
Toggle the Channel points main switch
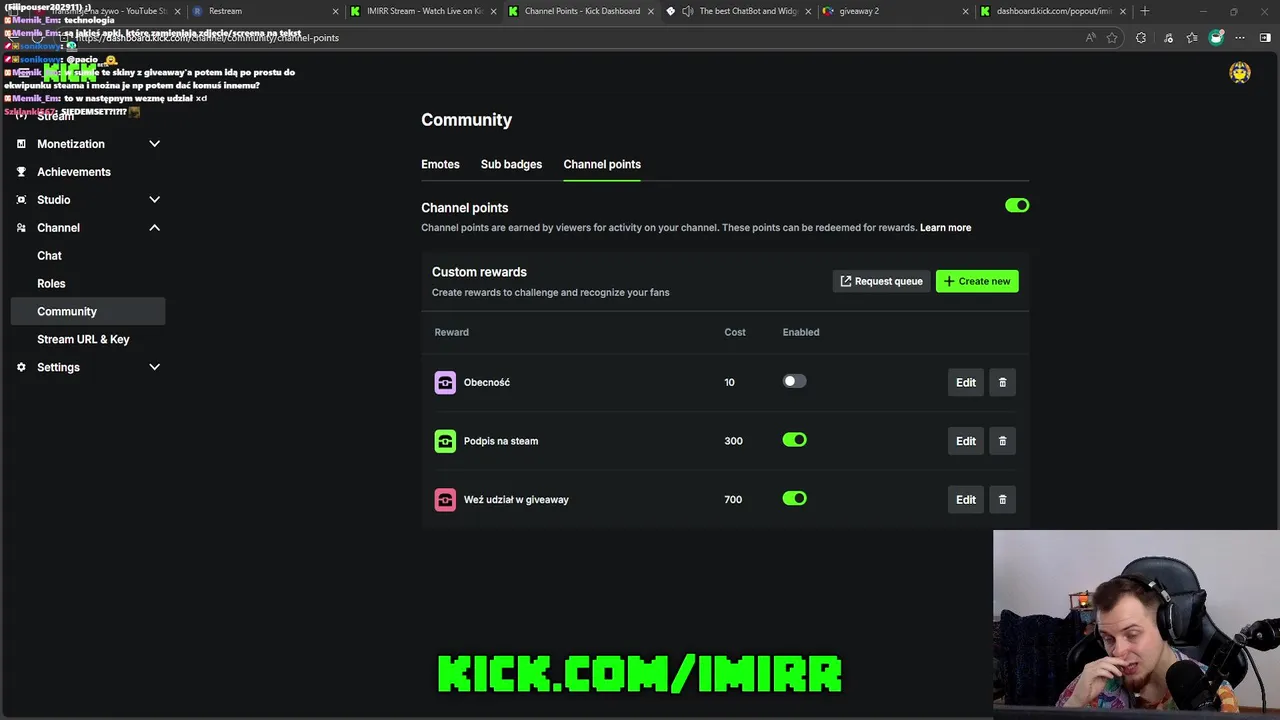point(1017,205)
